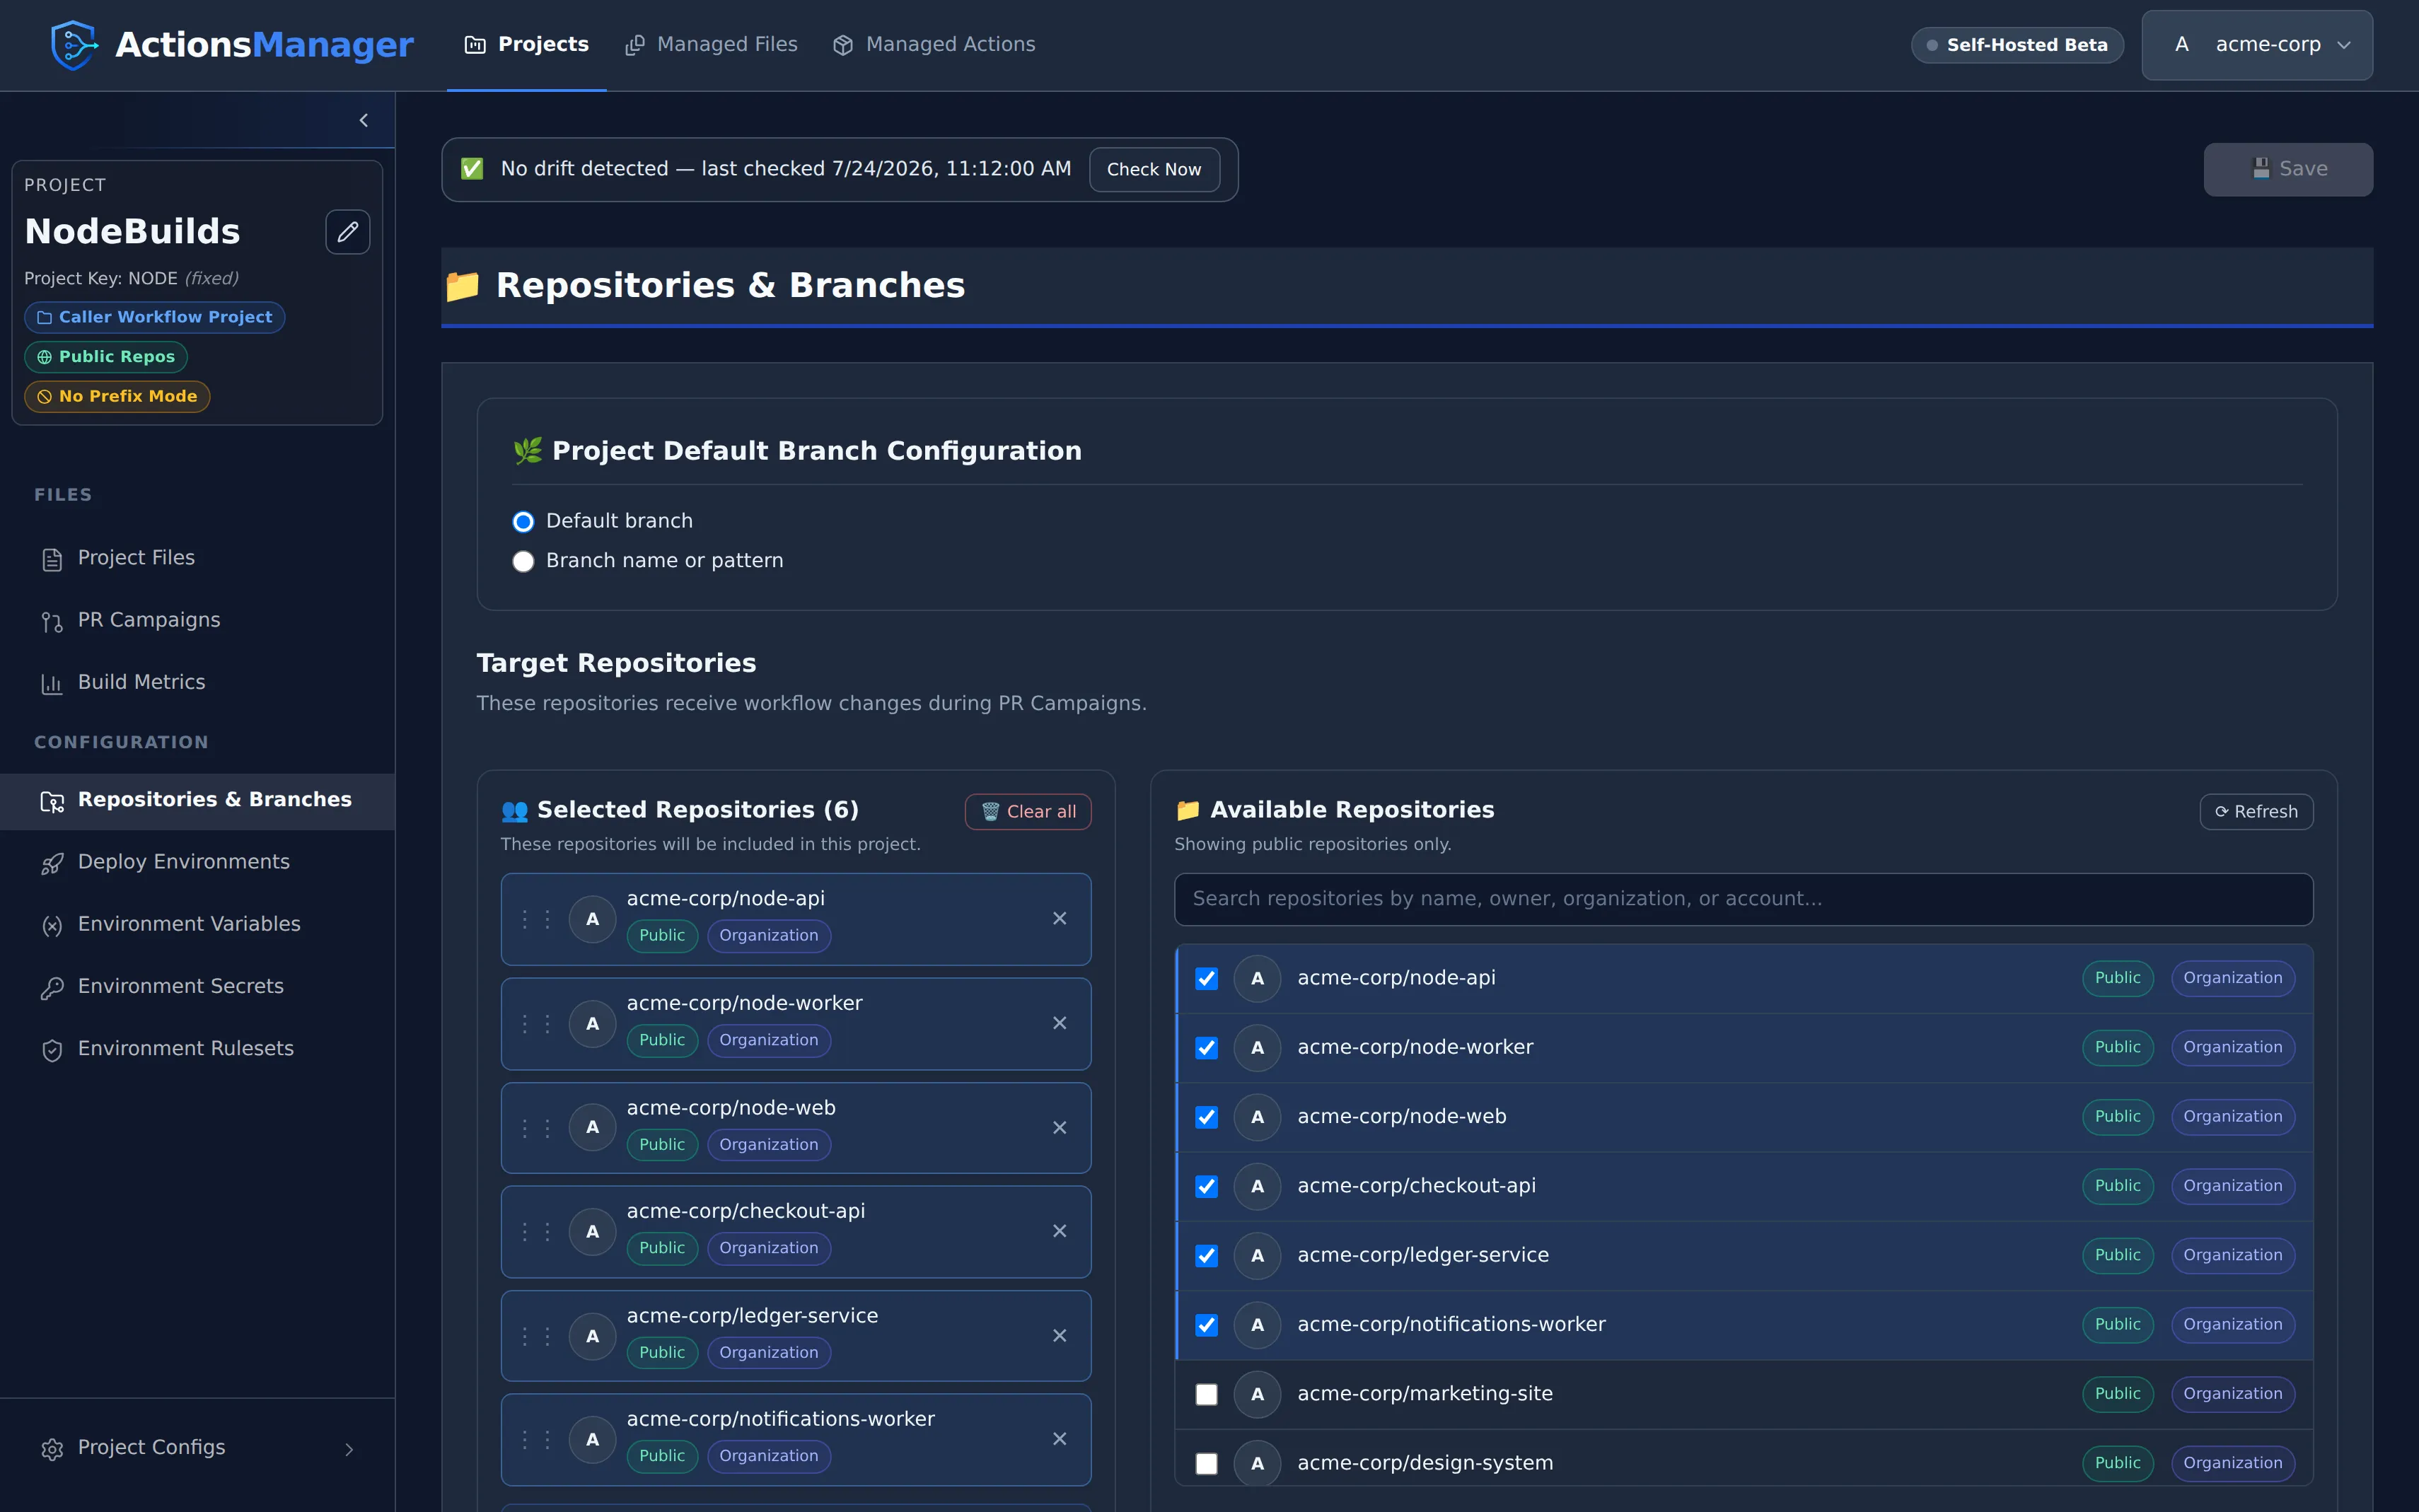This screenshot has width=2419, height=1512.
Task: Grab drag handle of selected acme-corp/node-api
Action: click(x=536, y=919)
